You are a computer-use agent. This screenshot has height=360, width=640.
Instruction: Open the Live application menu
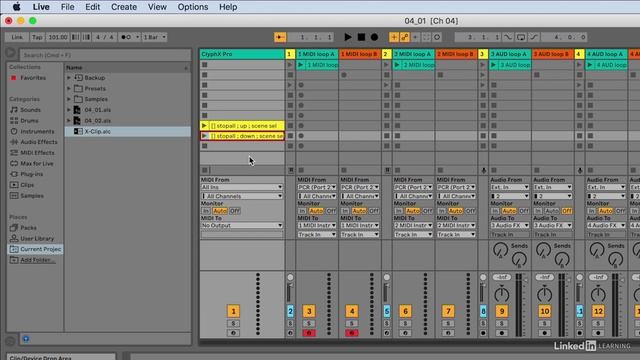coord(41,7)
